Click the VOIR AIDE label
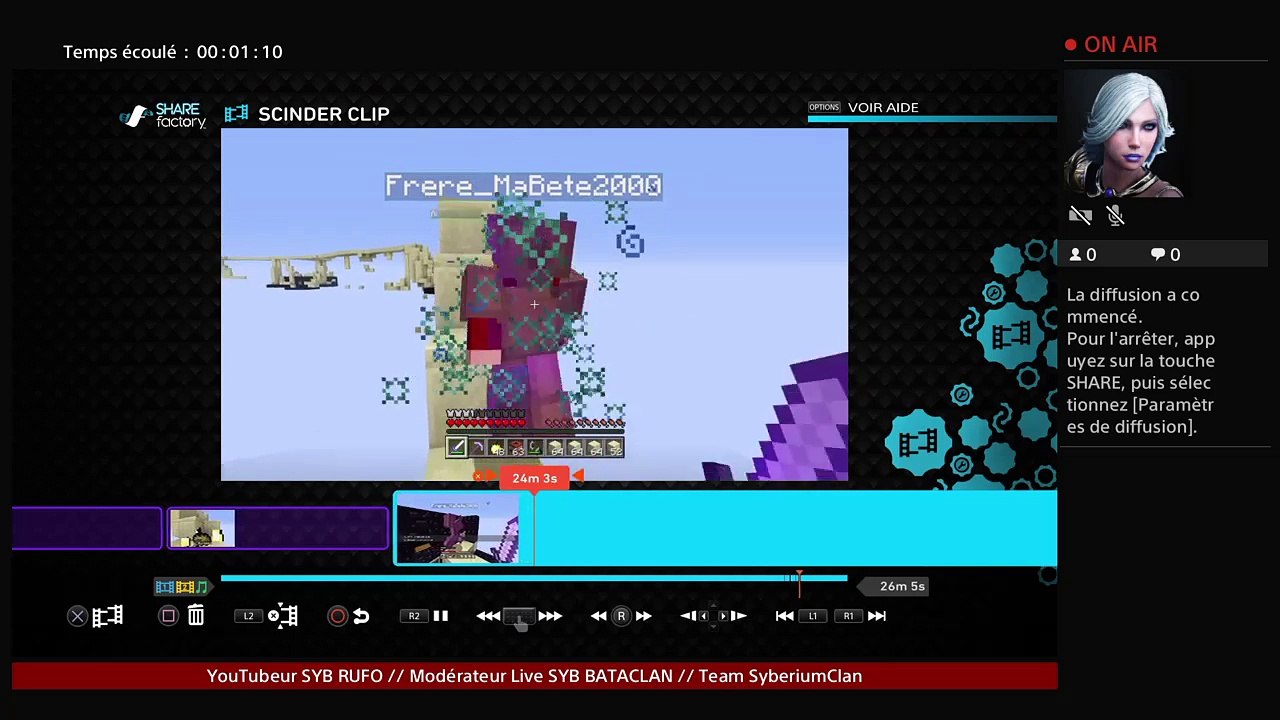1280x720 pixels. pos(883,107)
